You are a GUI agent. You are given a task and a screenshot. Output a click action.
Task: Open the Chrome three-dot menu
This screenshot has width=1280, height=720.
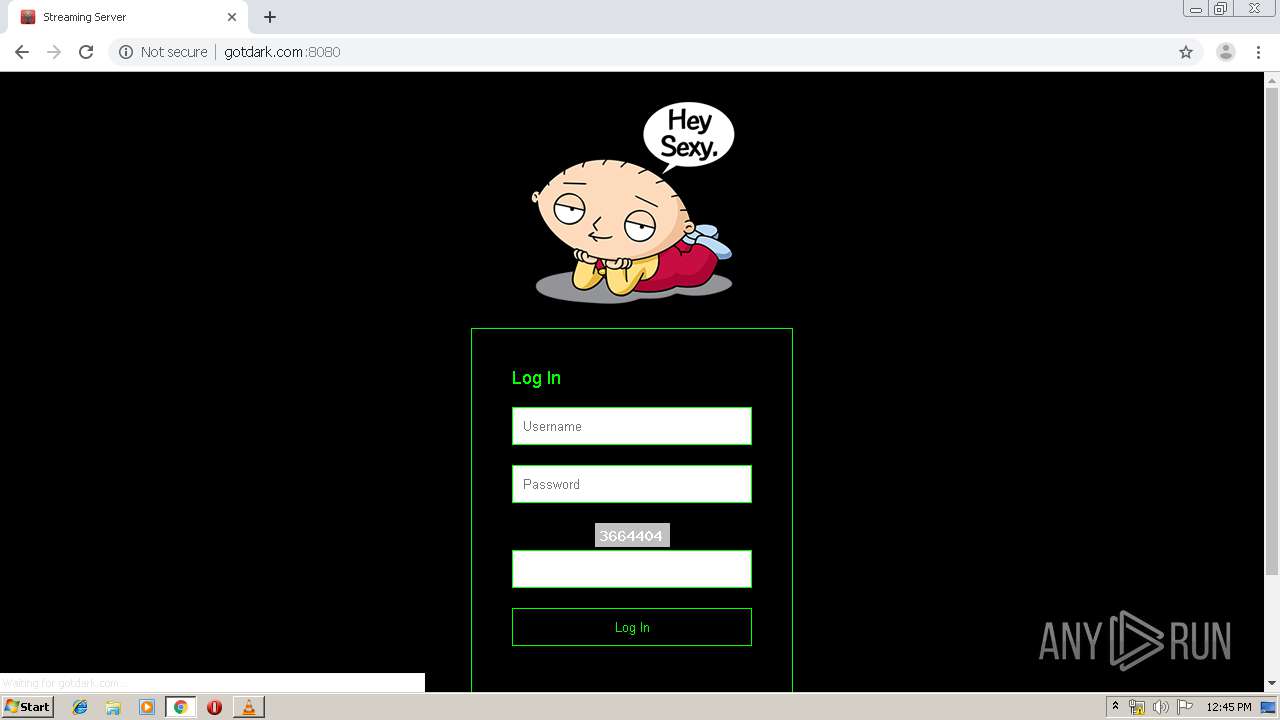pos(1258,52)
